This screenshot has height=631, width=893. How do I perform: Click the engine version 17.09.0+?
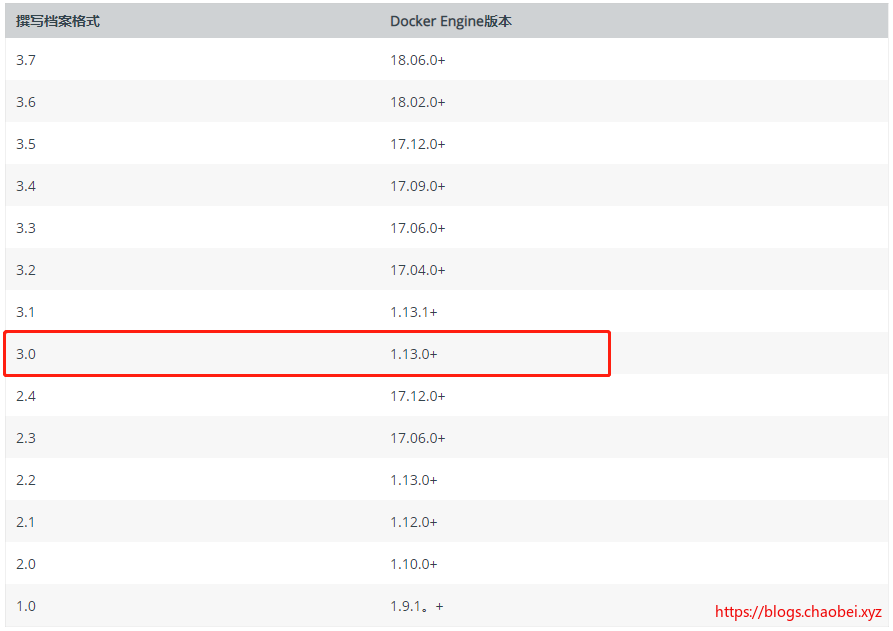point(417,186)
